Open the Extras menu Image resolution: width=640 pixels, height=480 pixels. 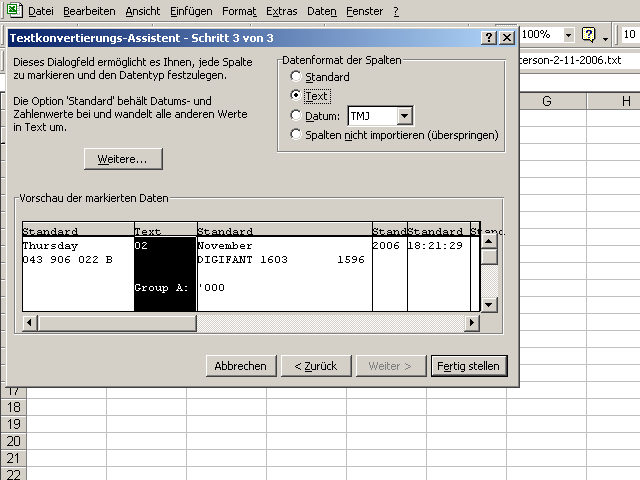[282, 11]
